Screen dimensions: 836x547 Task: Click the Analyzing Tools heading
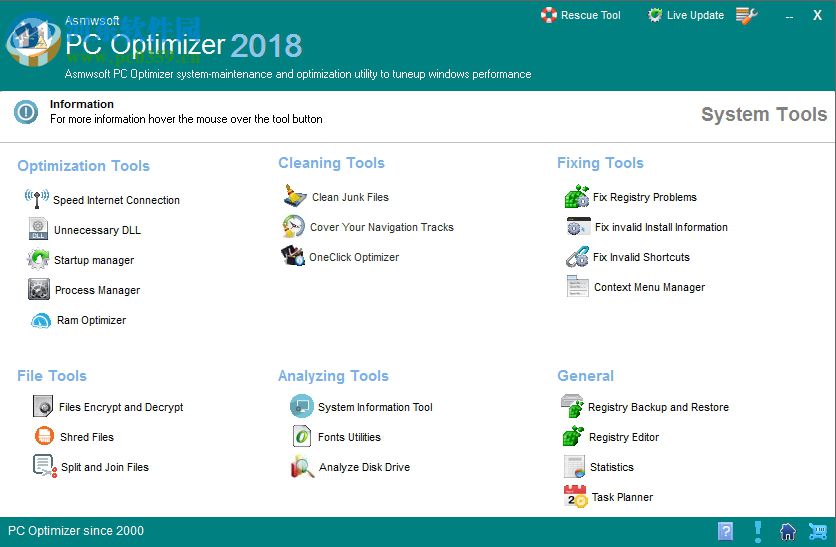click(333, 376)
